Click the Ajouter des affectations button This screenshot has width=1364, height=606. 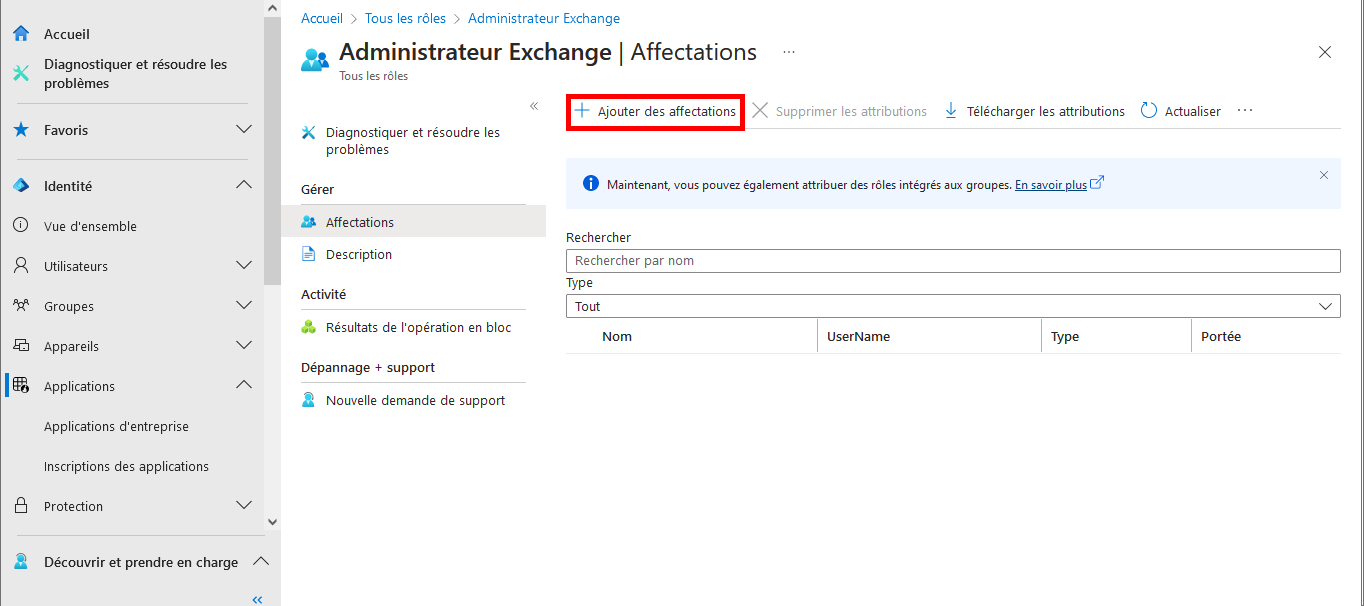pyautogui.click(x=655, y=111)
